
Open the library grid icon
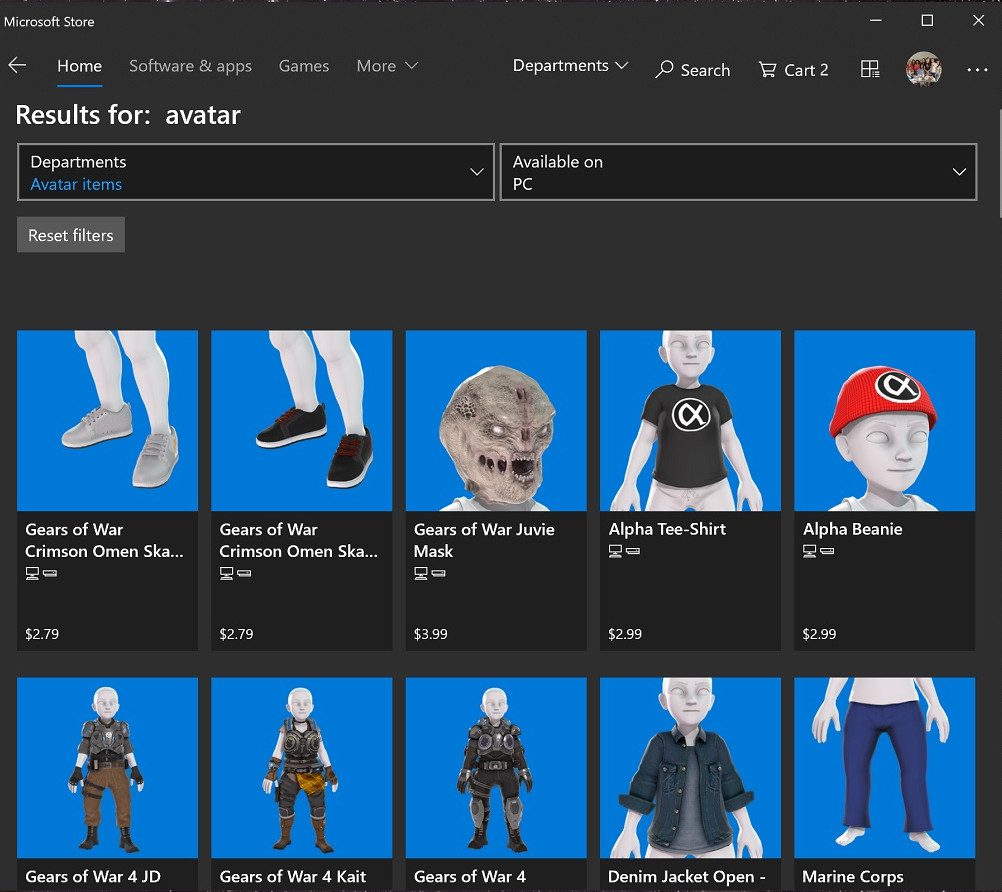(x=870, y=69)
